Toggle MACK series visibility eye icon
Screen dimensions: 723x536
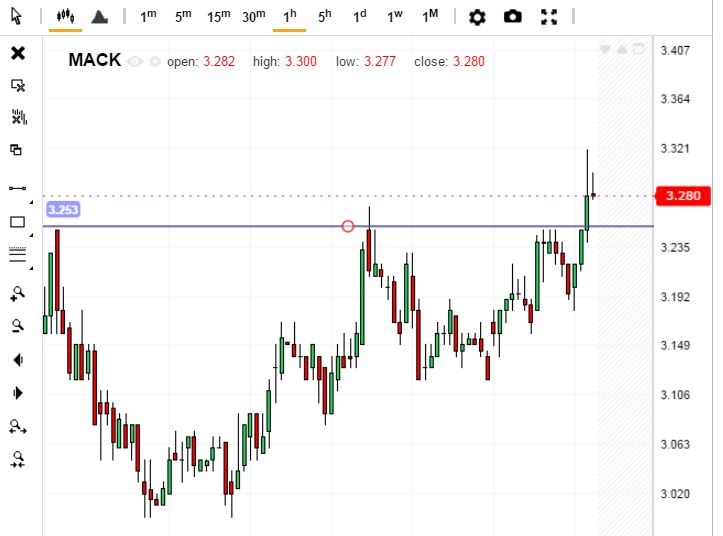pyautogui.click(x=136, y=61)
